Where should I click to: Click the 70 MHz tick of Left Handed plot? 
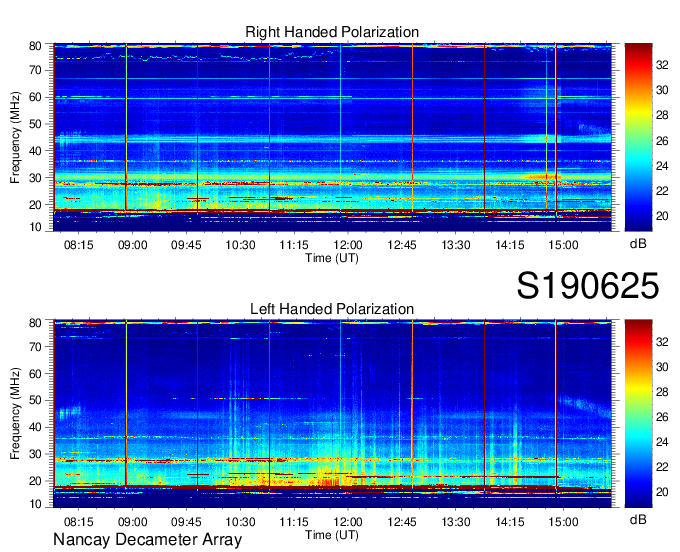pos(35,346)
